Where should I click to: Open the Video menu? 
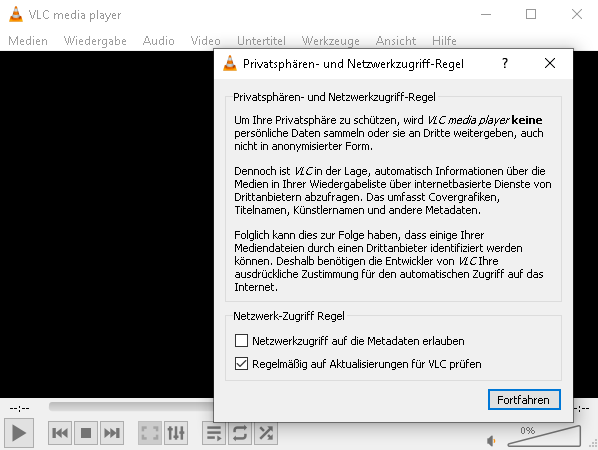[x=206, y=40]
